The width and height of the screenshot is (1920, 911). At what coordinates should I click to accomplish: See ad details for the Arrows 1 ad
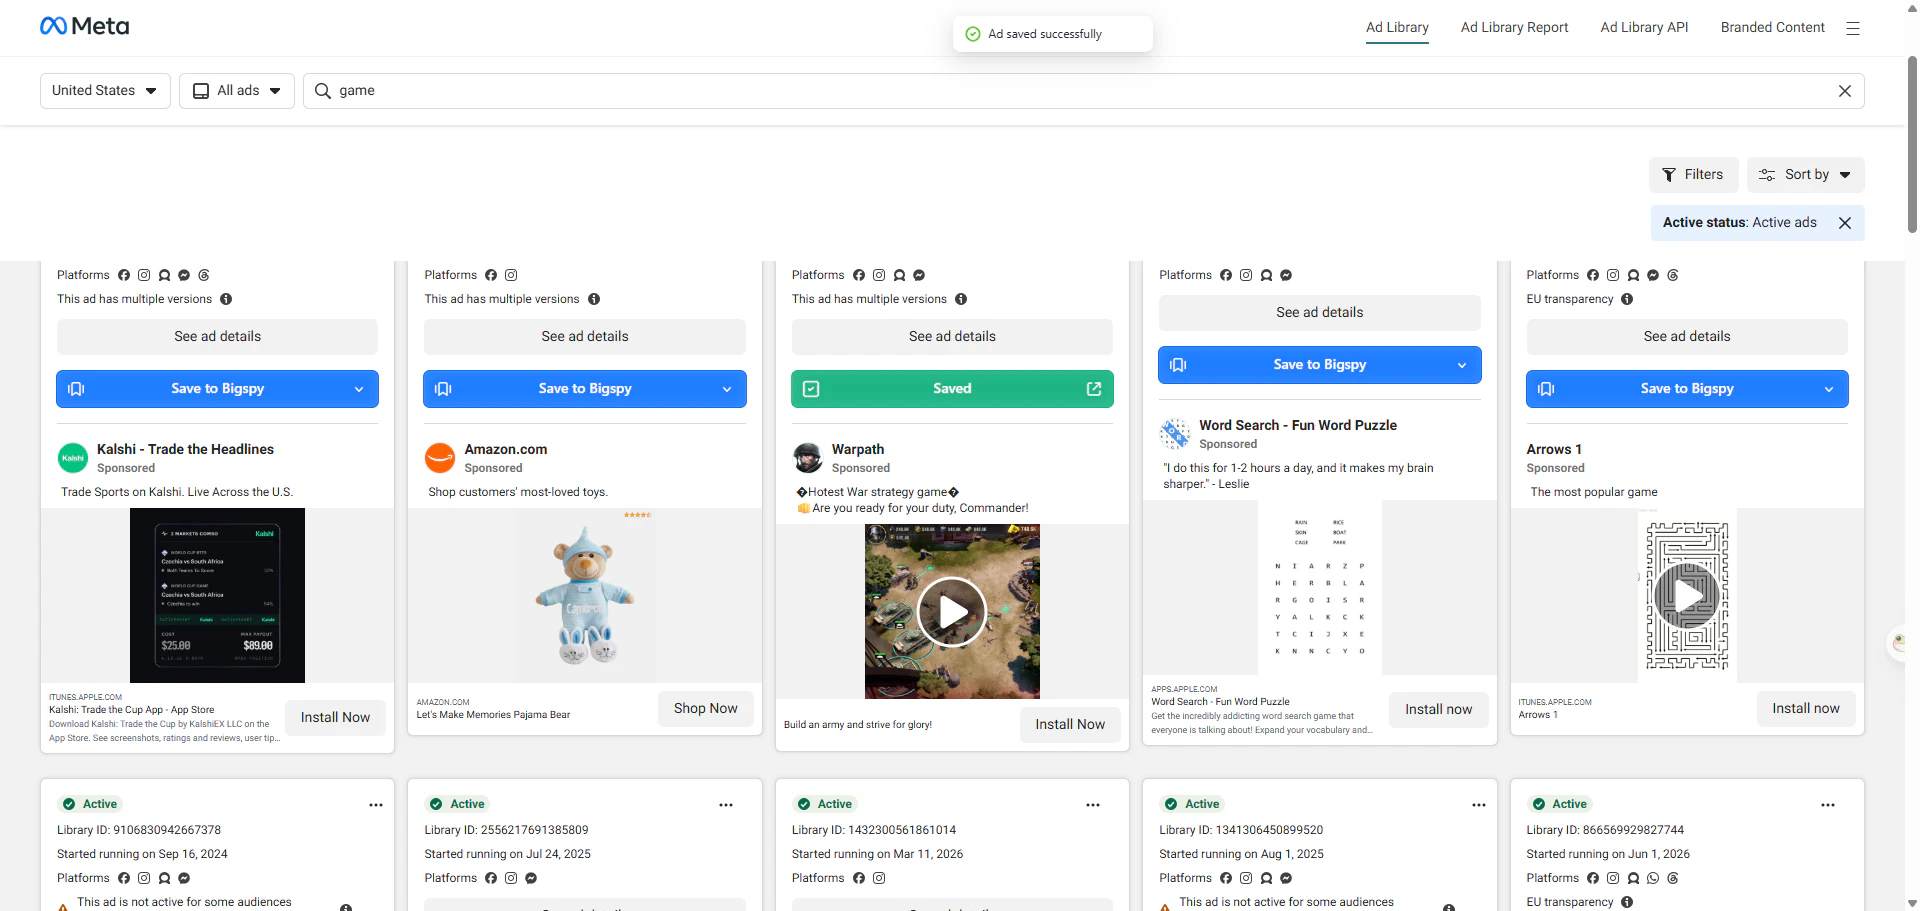click(x=1687, y=337)
